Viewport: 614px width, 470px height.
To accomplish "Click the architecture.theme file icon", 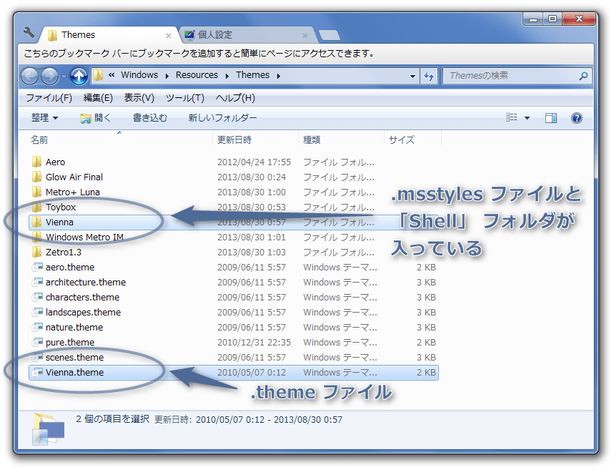I will coord(37,282).
